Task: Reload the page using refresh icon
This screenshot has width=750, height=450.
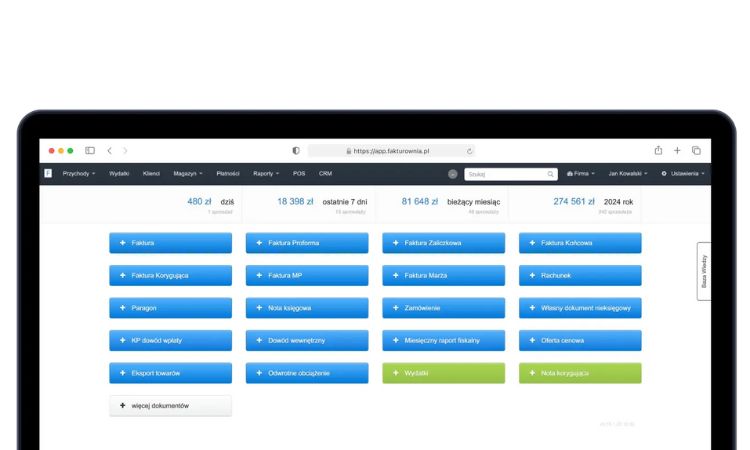Action: click(469, 151)
